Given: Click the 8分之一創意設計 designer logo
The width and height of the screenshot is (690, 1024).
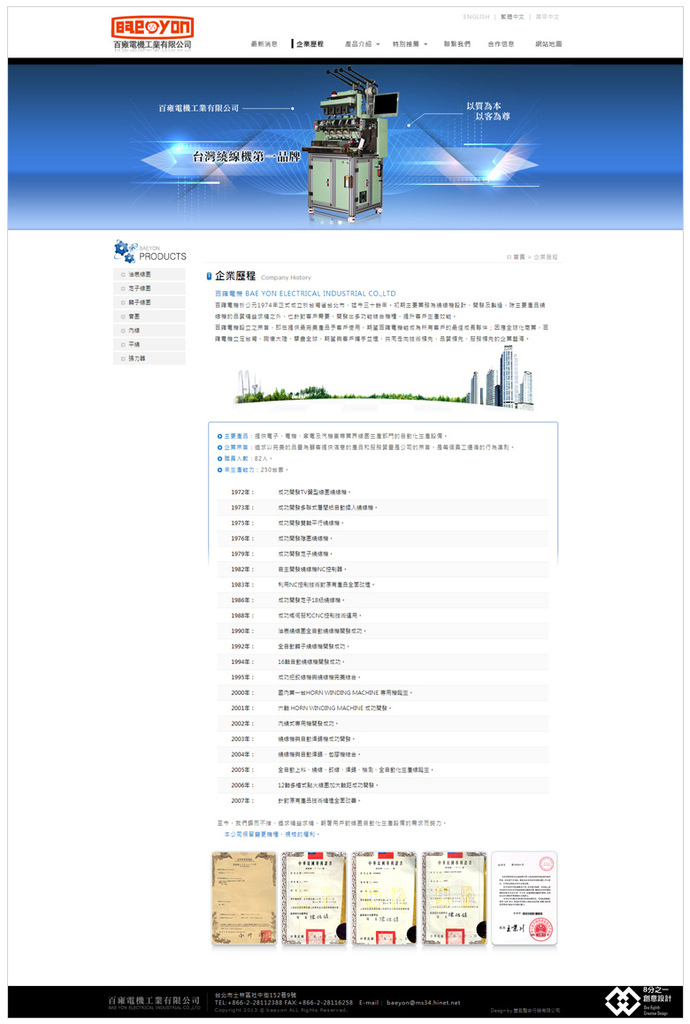Looking at the screenshot, I should coord(638,1001).
